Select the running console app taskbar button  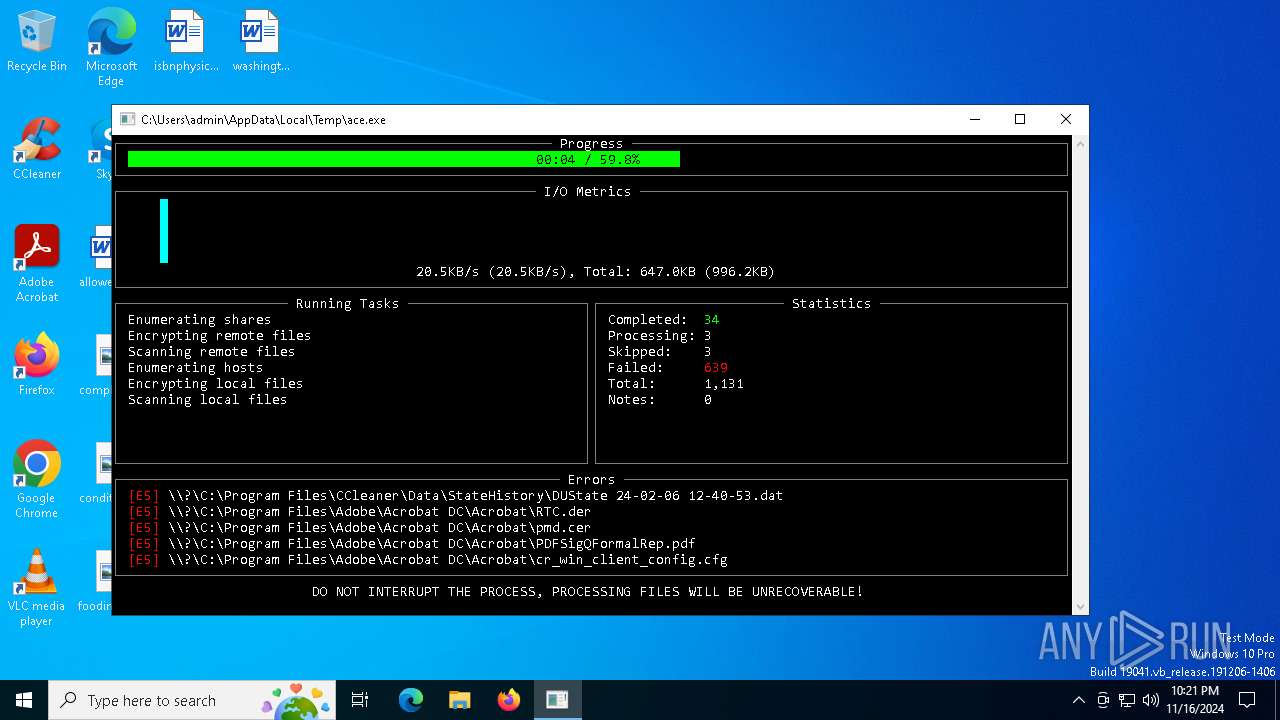(557, 700)
